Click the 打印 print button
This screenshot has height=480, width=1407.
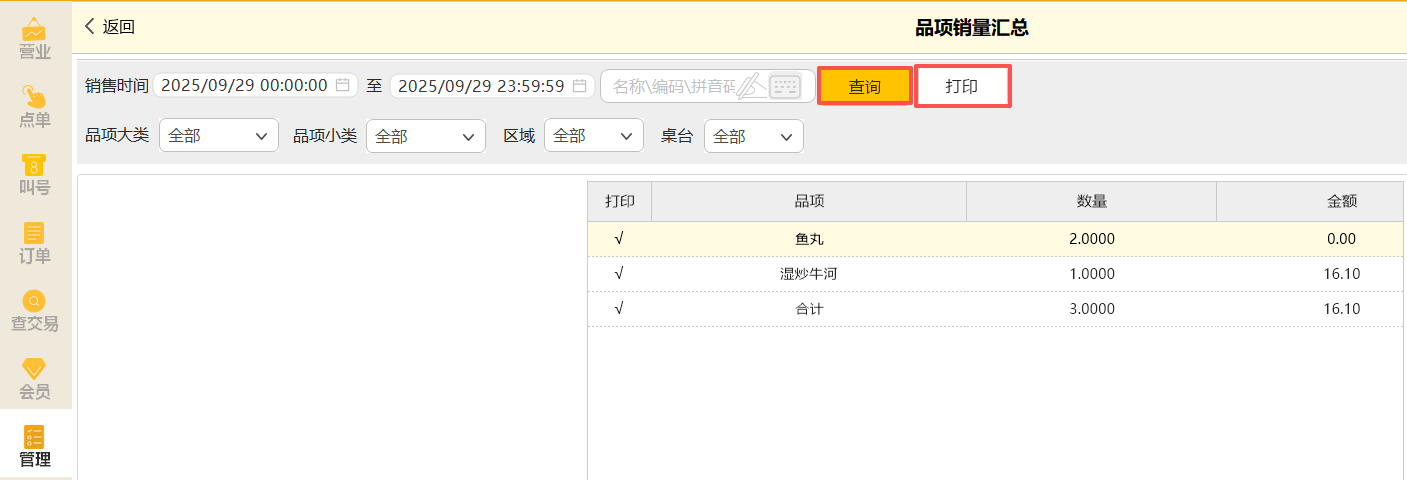pyautogui.click(x=962, y=87)
